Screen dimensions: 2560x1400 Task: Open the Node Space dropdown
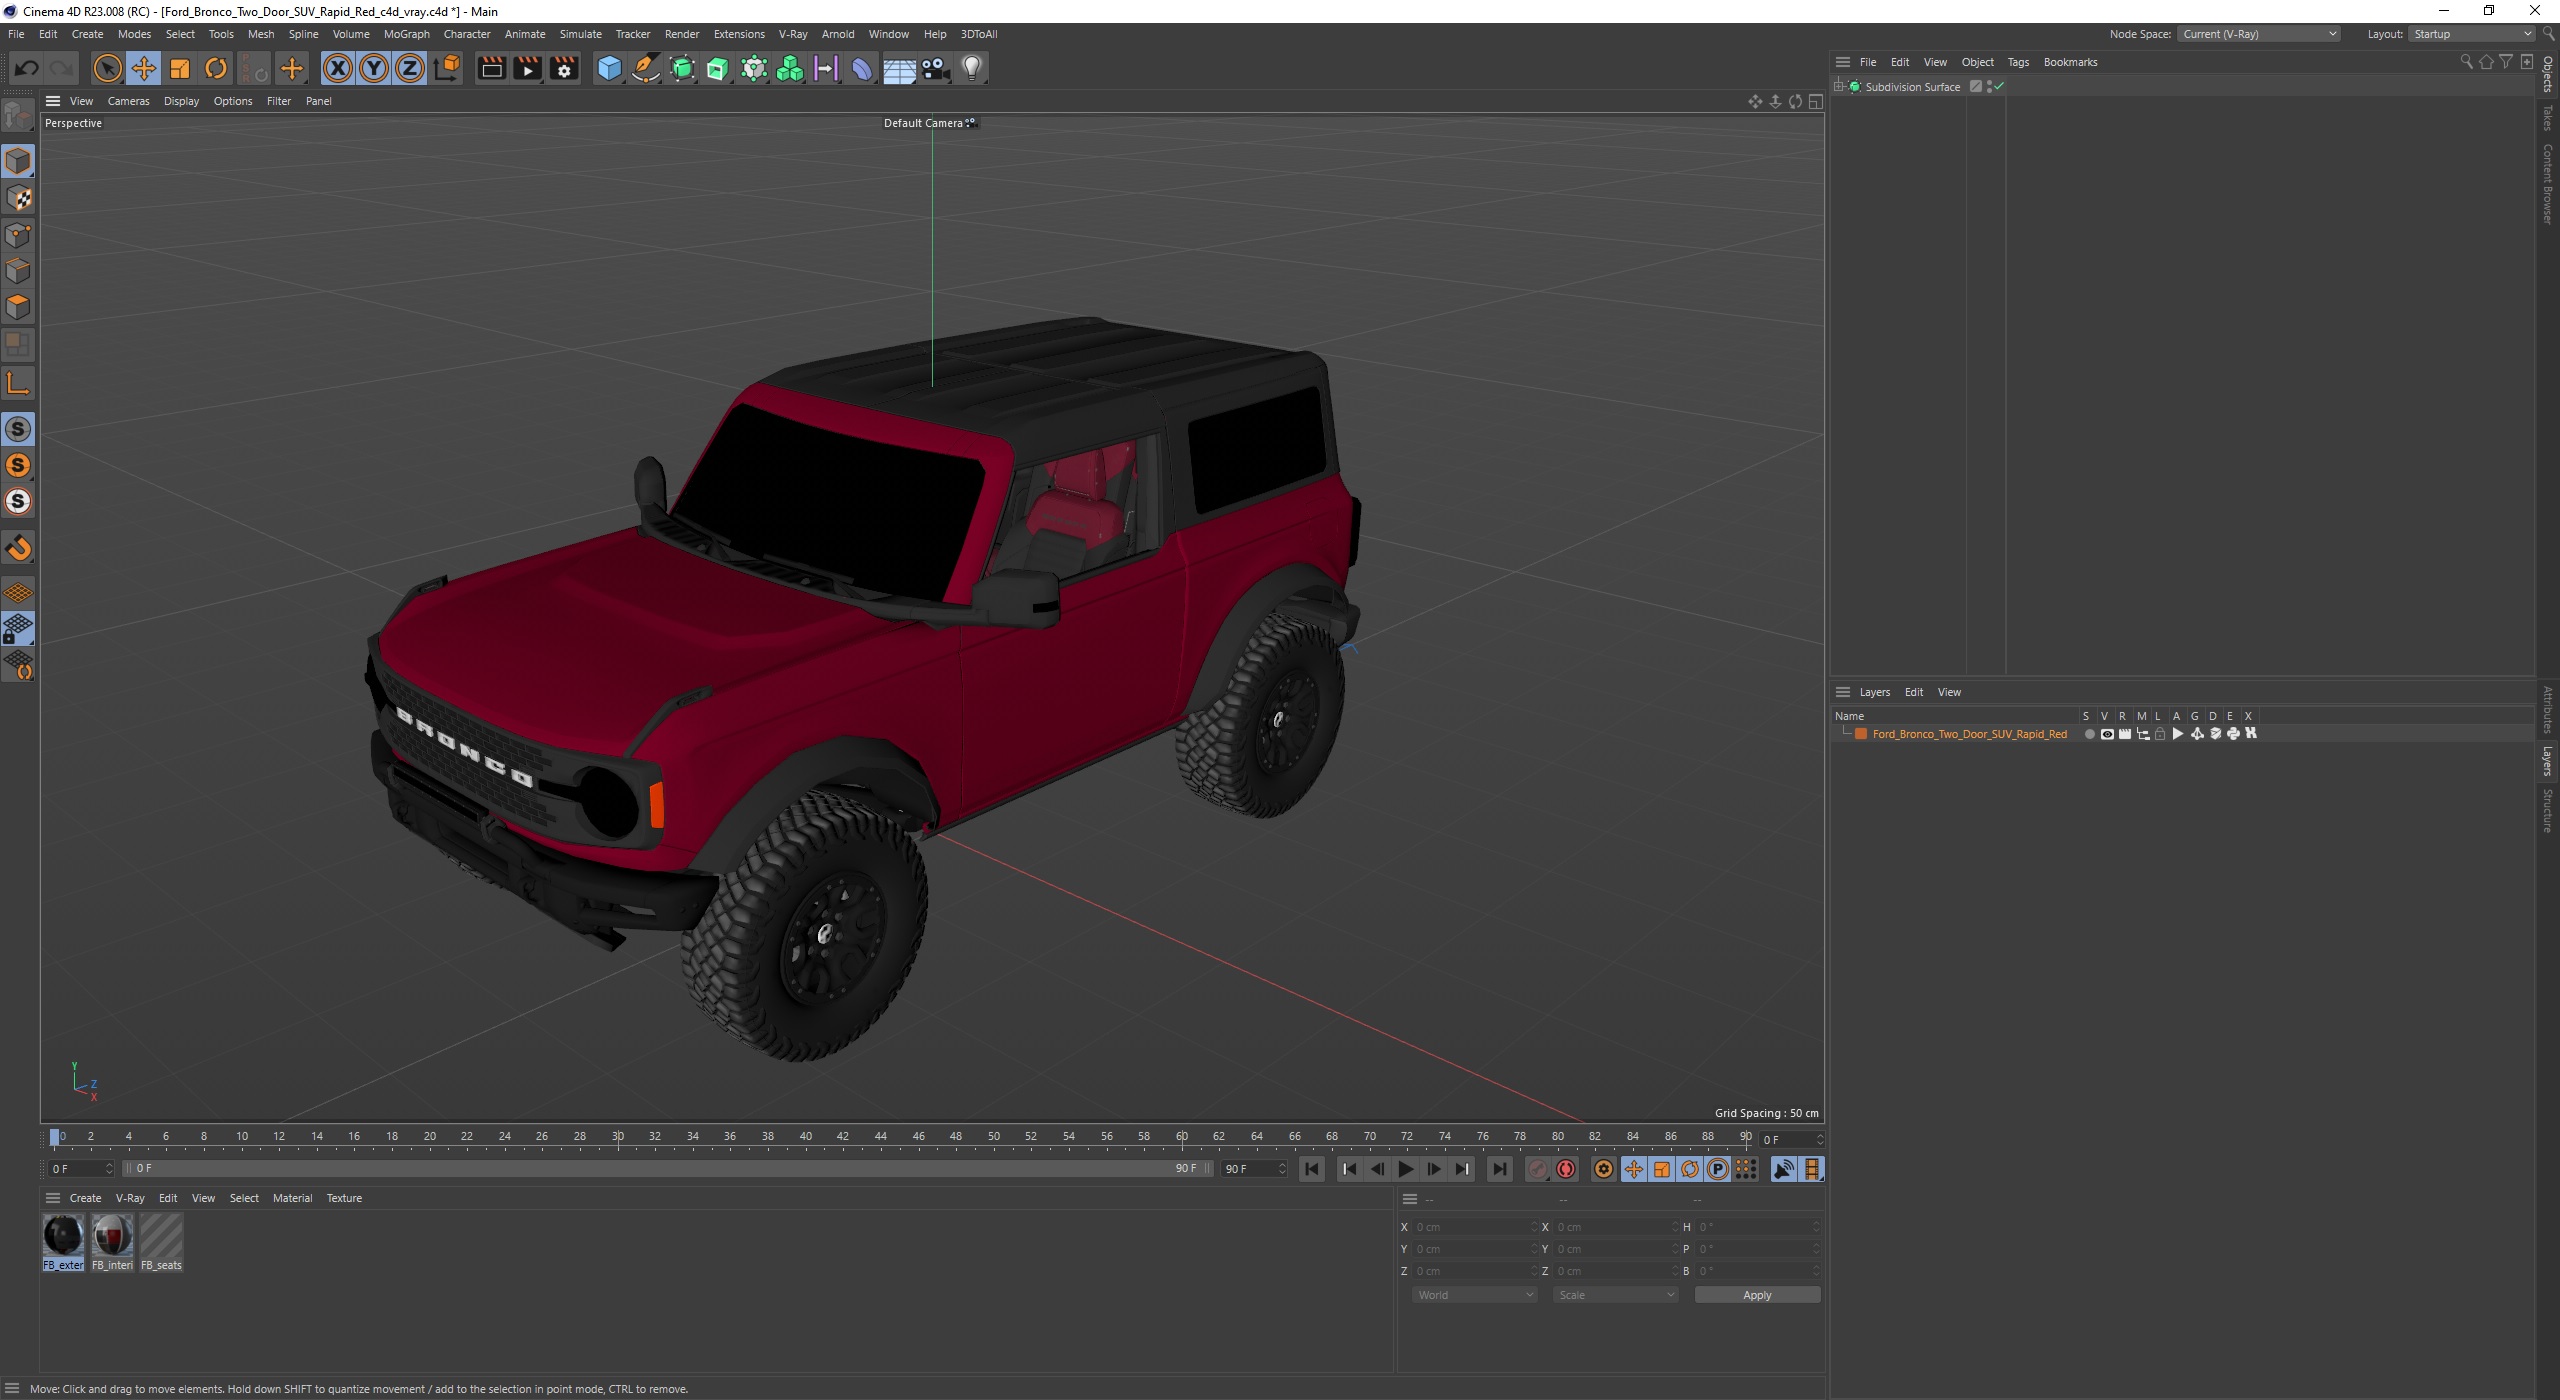click(2259, 34)
